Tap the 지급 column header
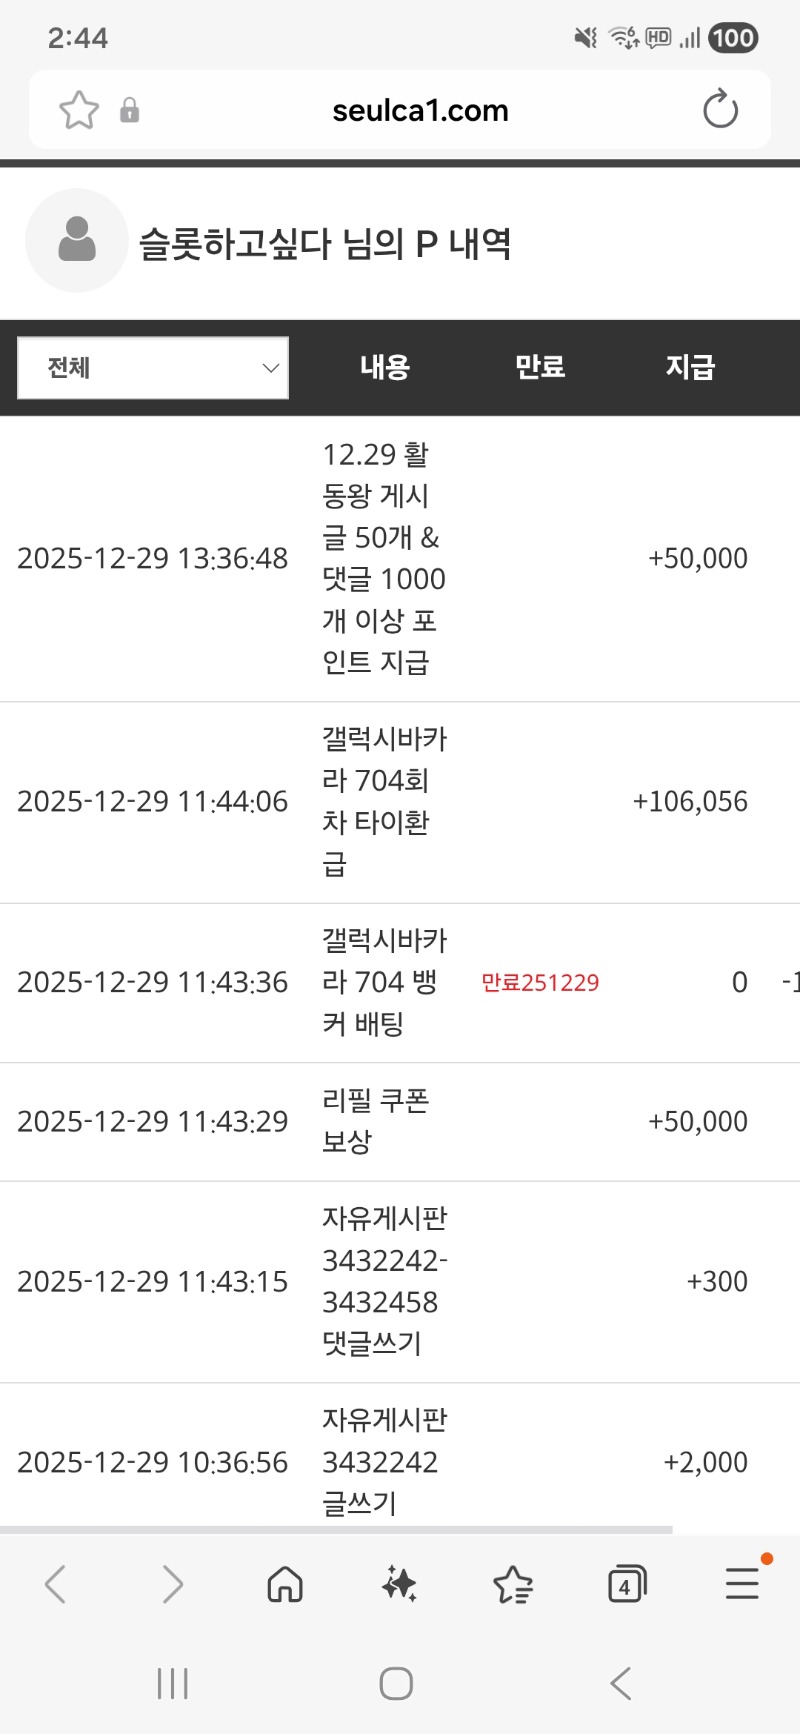 (690, 367)
